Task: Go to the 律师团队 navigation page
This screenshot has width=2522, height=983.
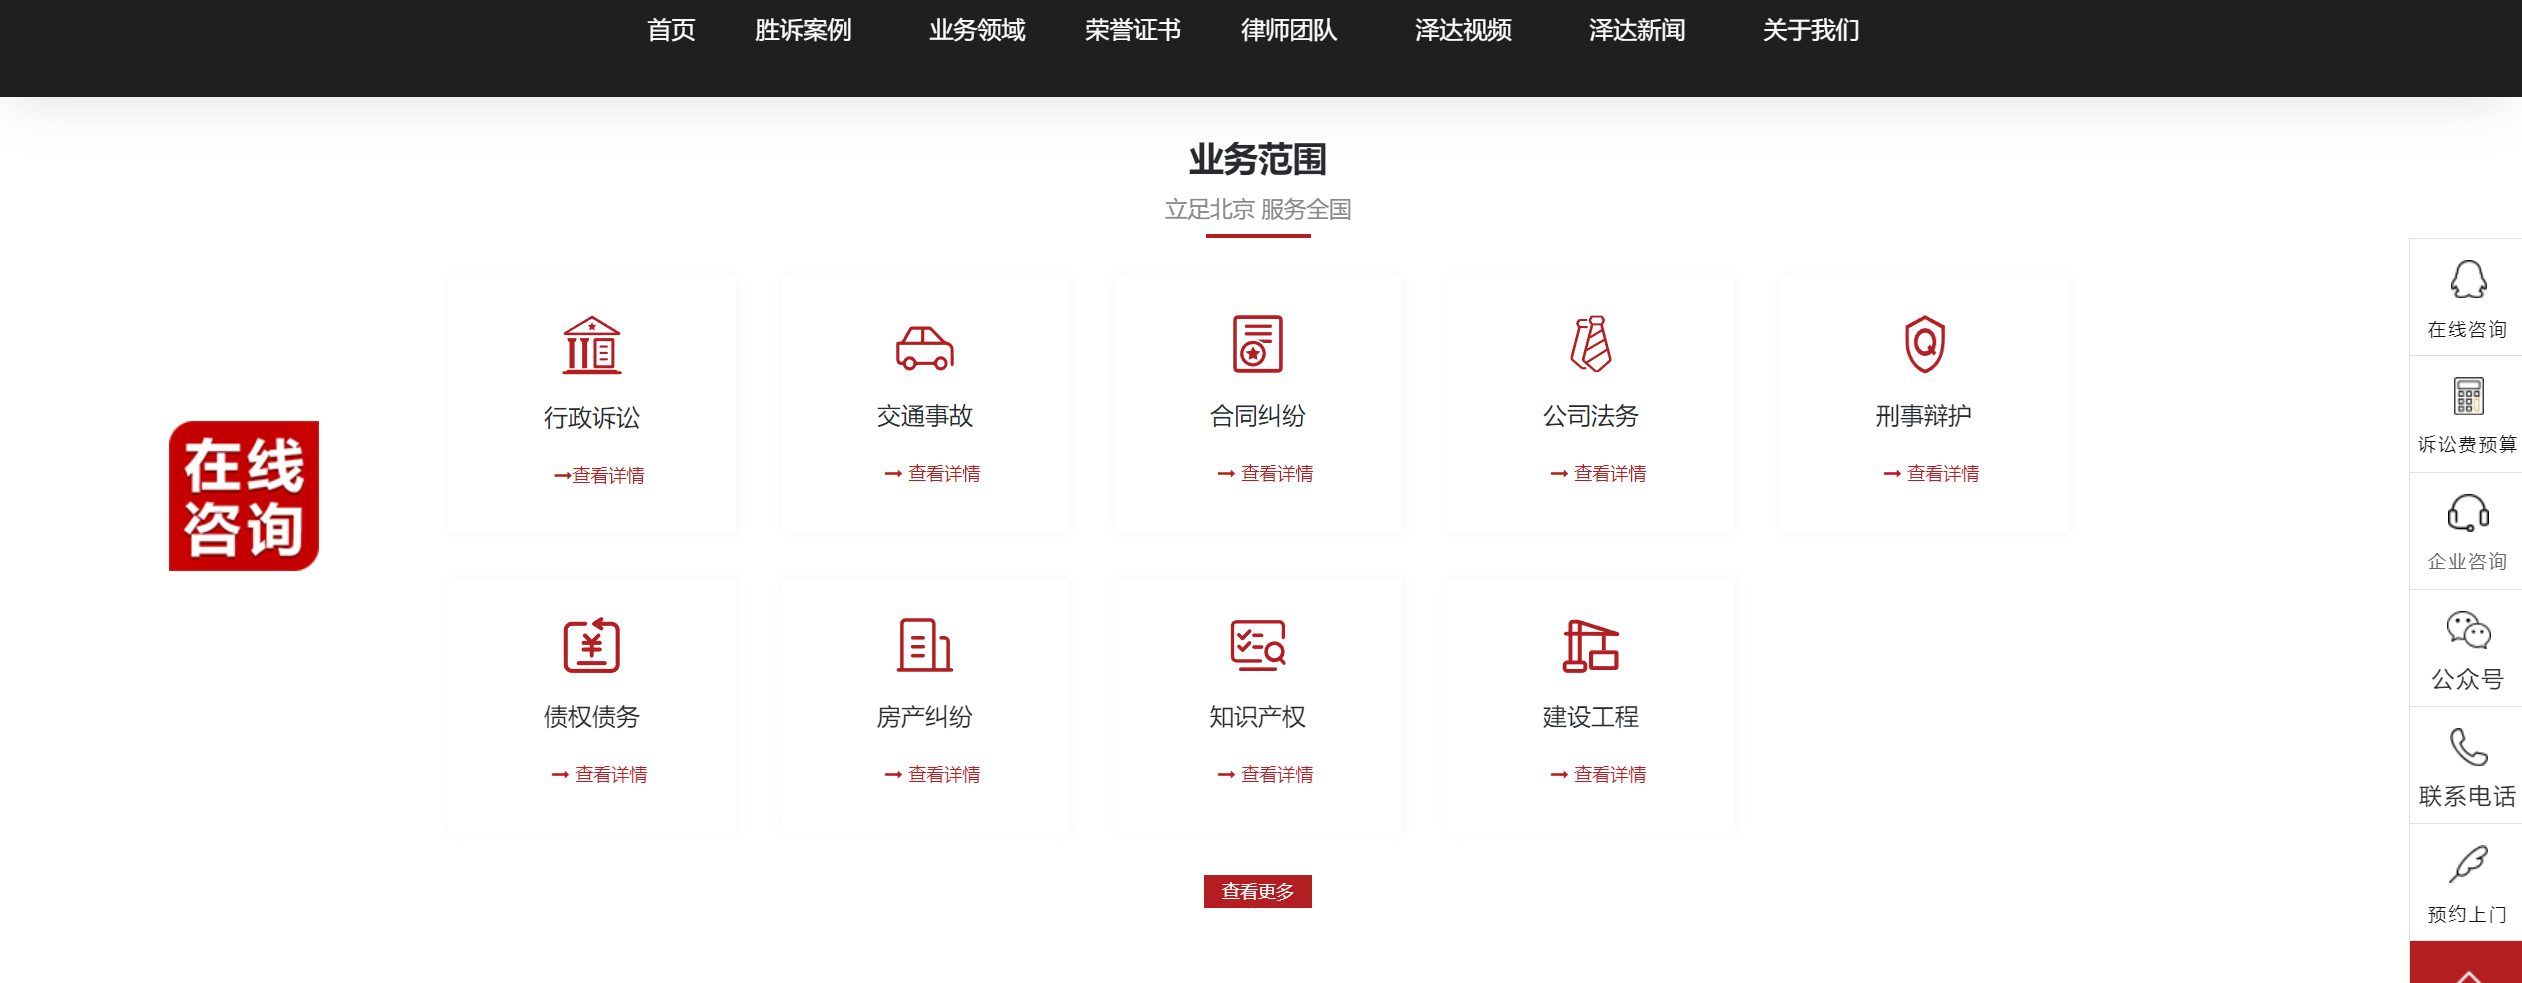Action: (x=1288, y=30)
